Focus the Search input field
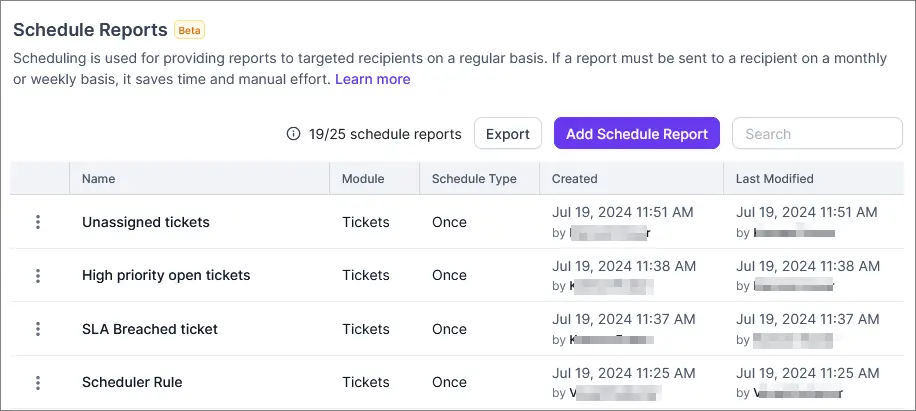The height and width of the screenshot is (411, 916). coord(817,134)
